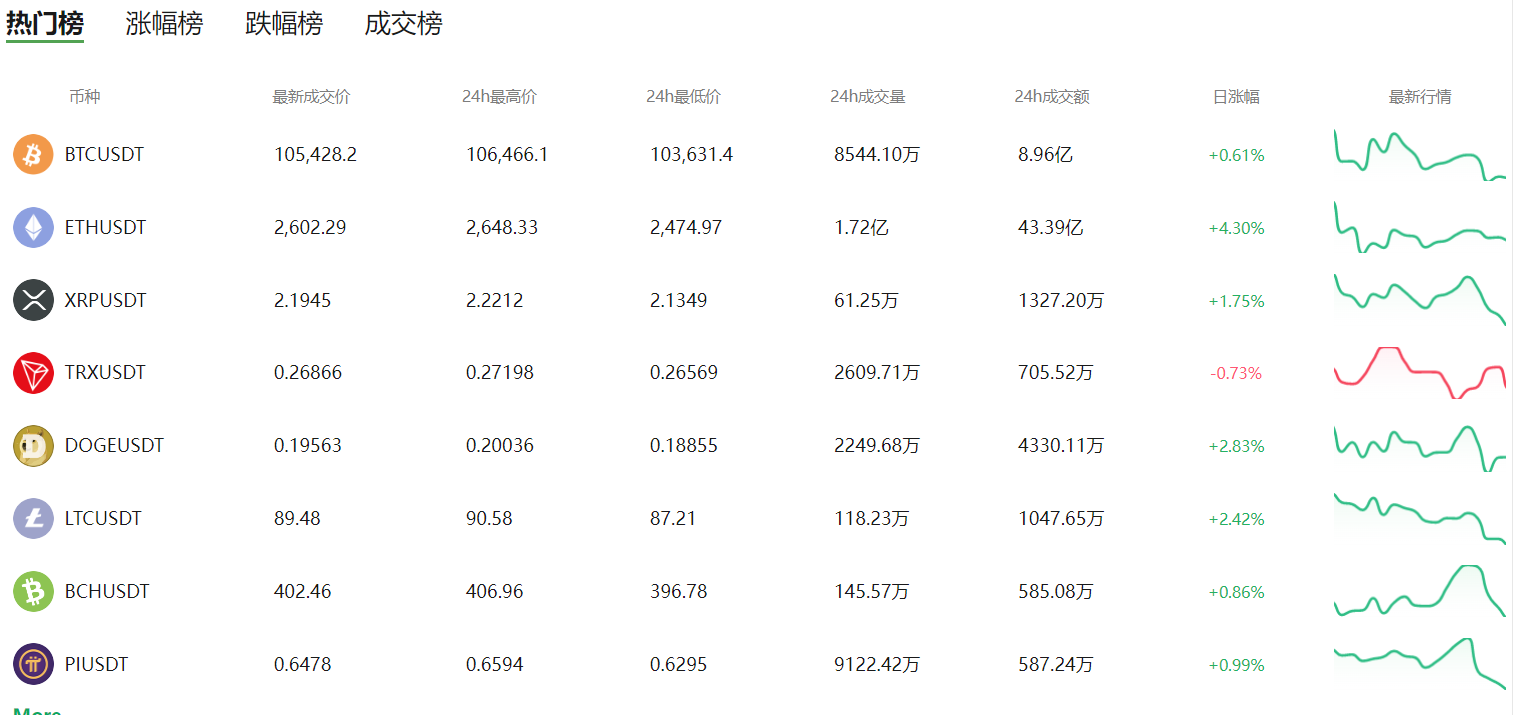
Task: Click the More link below the table
Action: tap(38, 711)
